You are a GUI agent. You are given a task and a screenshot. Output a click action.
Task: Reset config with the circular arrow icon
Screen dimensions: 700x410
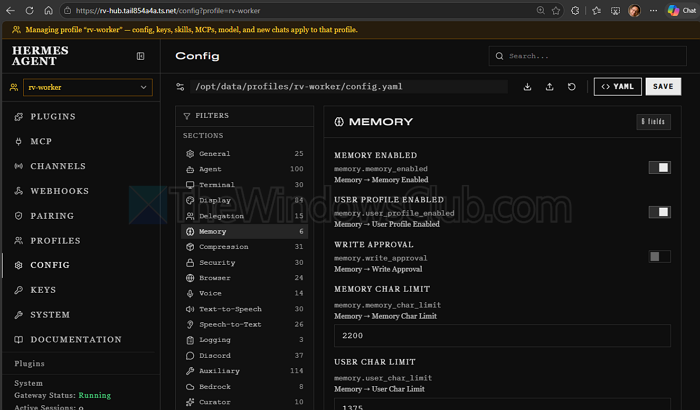(571, 87)
